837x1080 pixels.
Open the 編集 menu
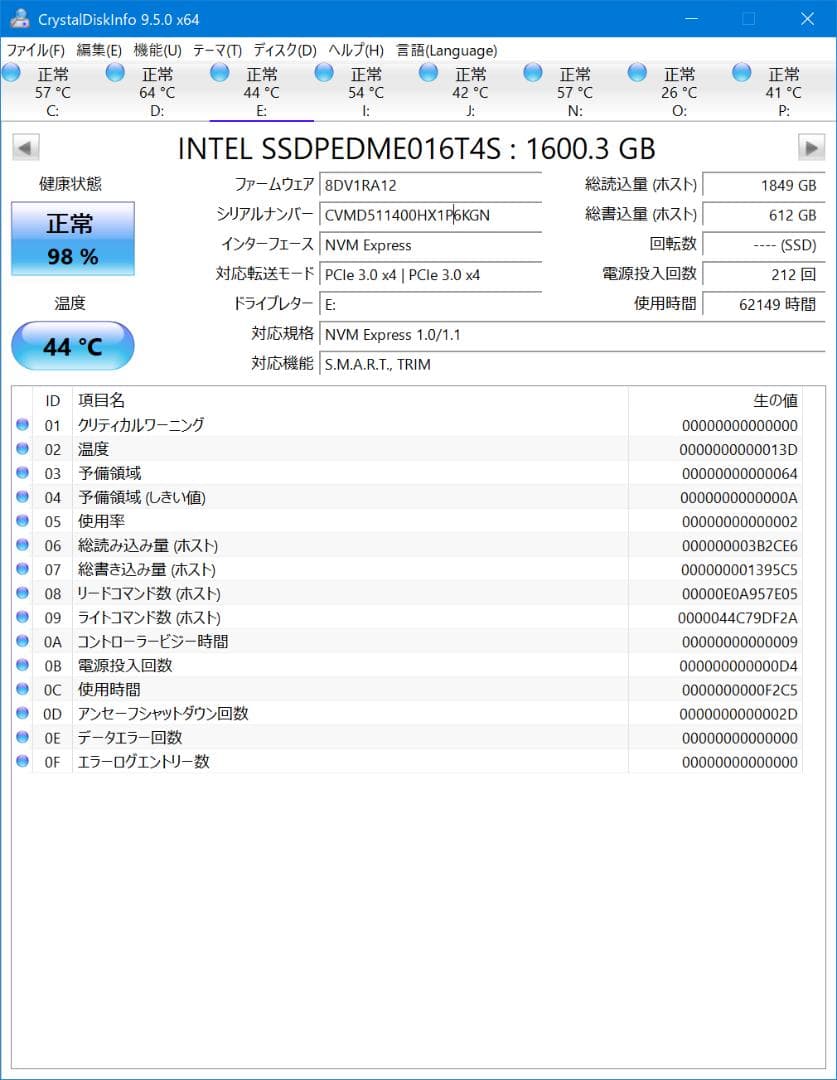pos(98,50)
